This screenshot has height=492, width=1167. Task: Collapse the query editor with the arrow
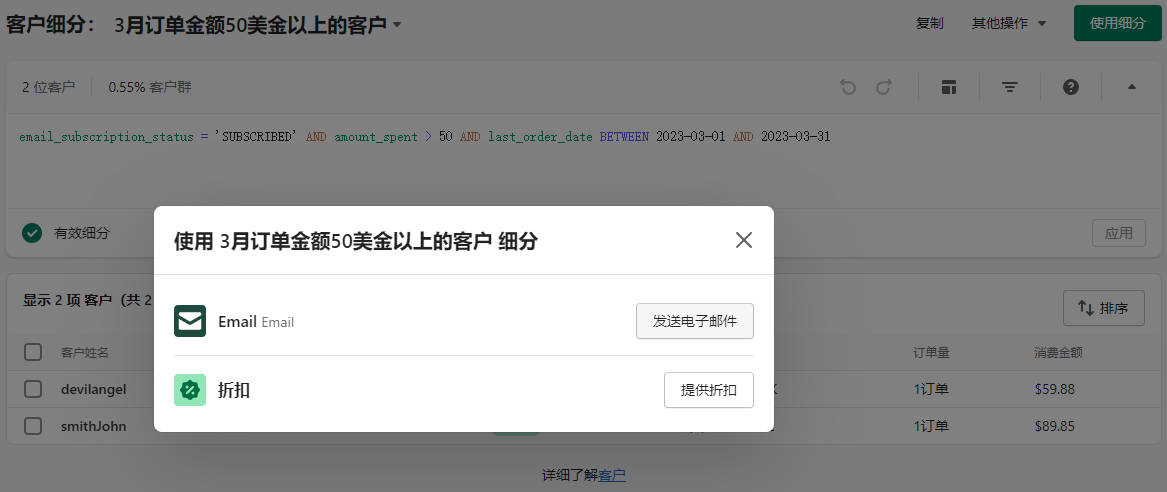[x=1132, y=87]
